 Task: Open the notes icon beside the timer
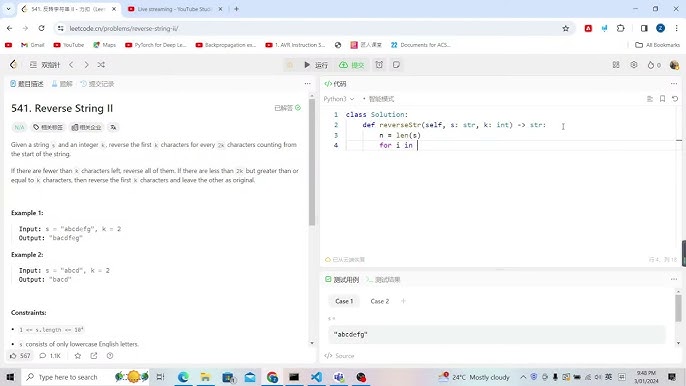[396, 65]
